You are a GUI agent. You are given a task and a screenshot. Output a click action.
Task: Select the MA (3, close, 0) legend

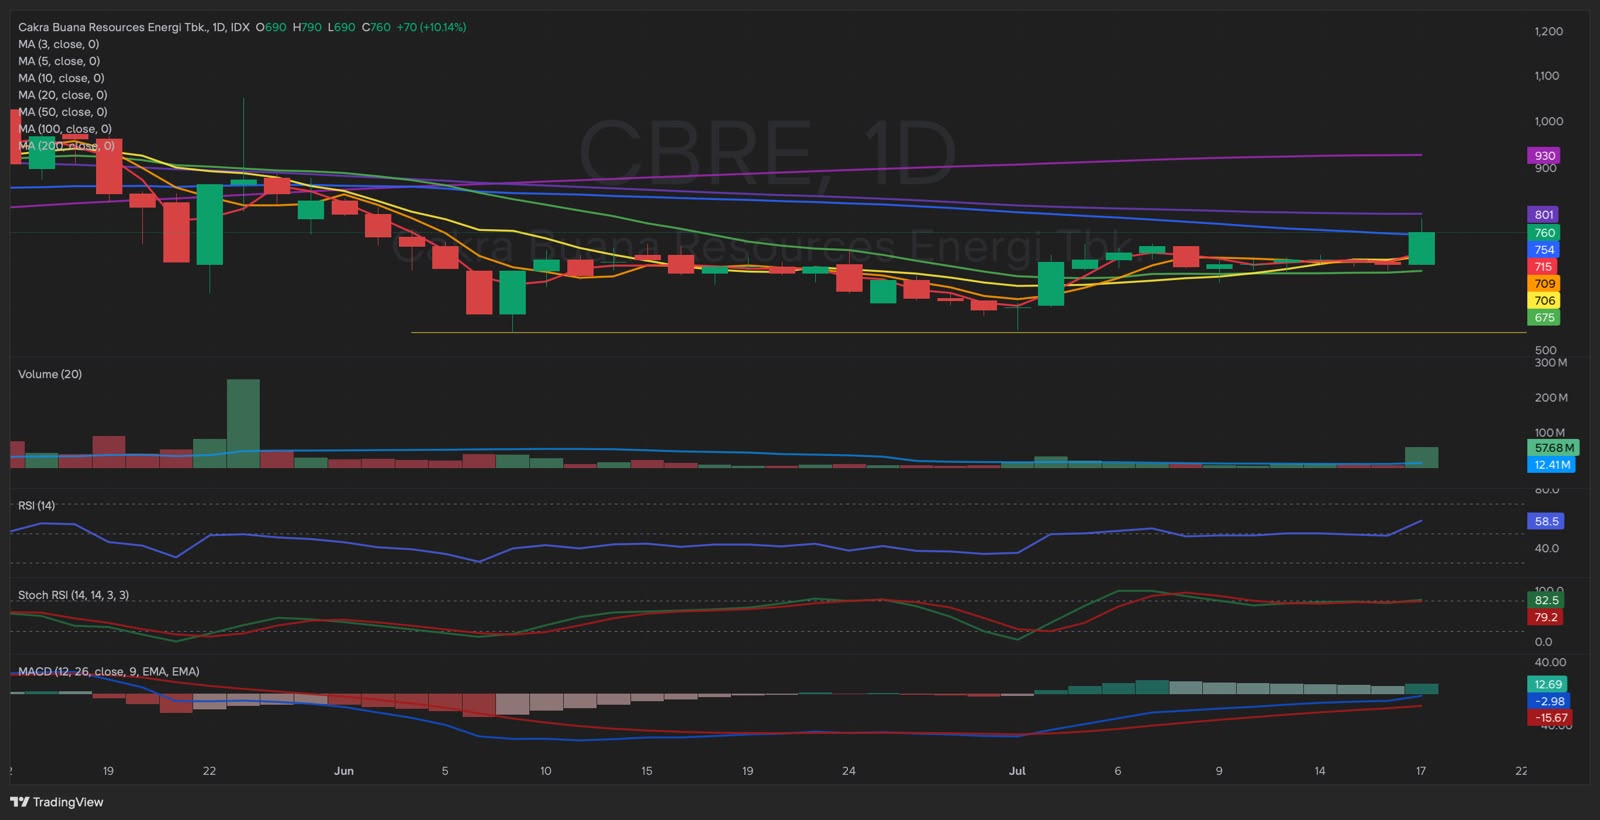click(58, 44)
